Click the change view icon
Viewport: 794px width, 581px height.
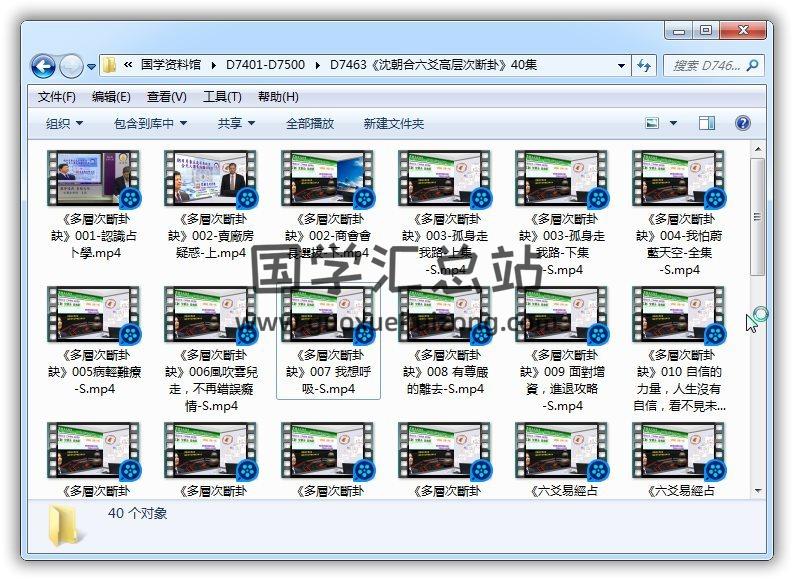click(653, 123)
